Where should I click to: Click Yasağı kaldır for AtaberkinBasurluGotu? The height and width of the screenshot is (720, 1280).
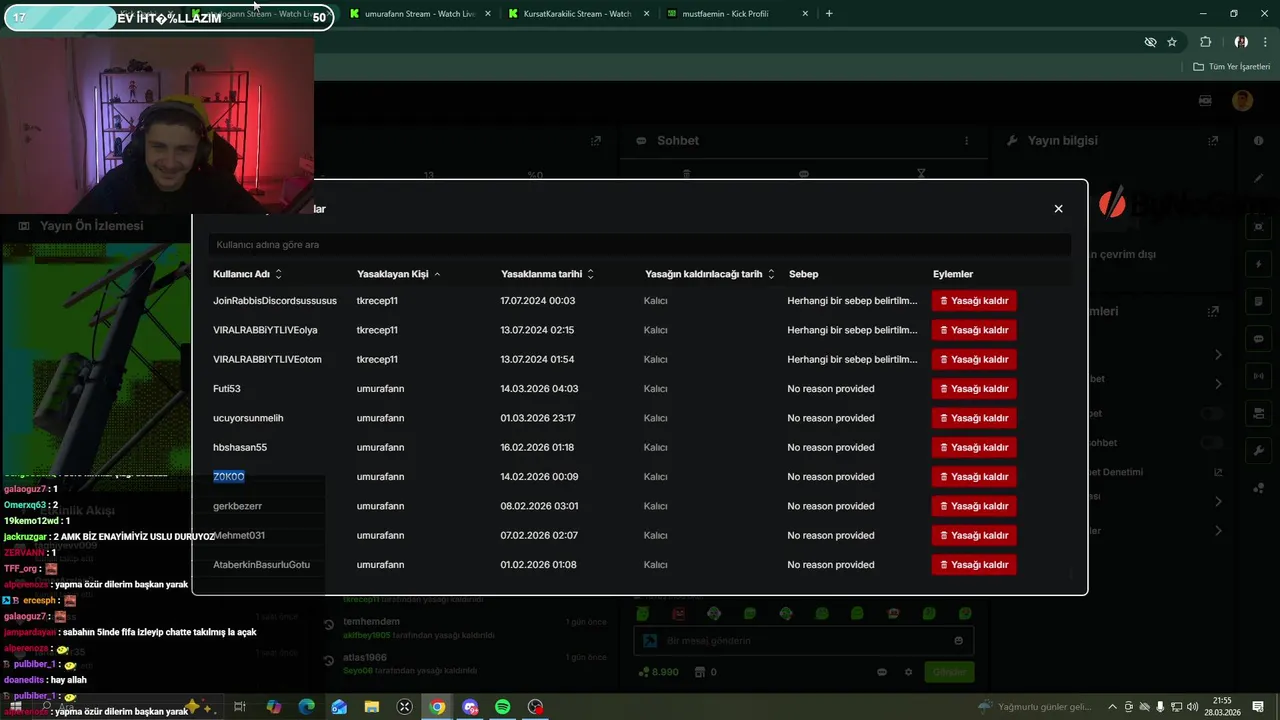coord(974,565)
